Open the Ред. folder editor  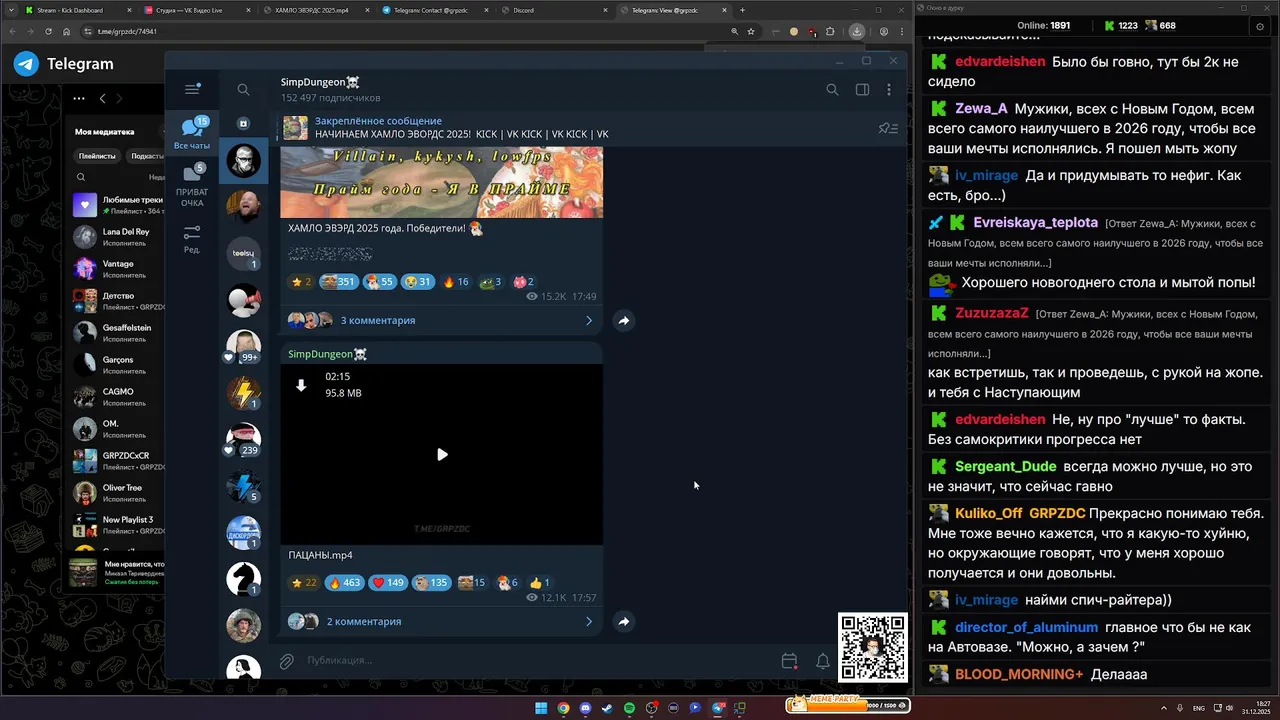pyautogui.click(x=192, y=239)
